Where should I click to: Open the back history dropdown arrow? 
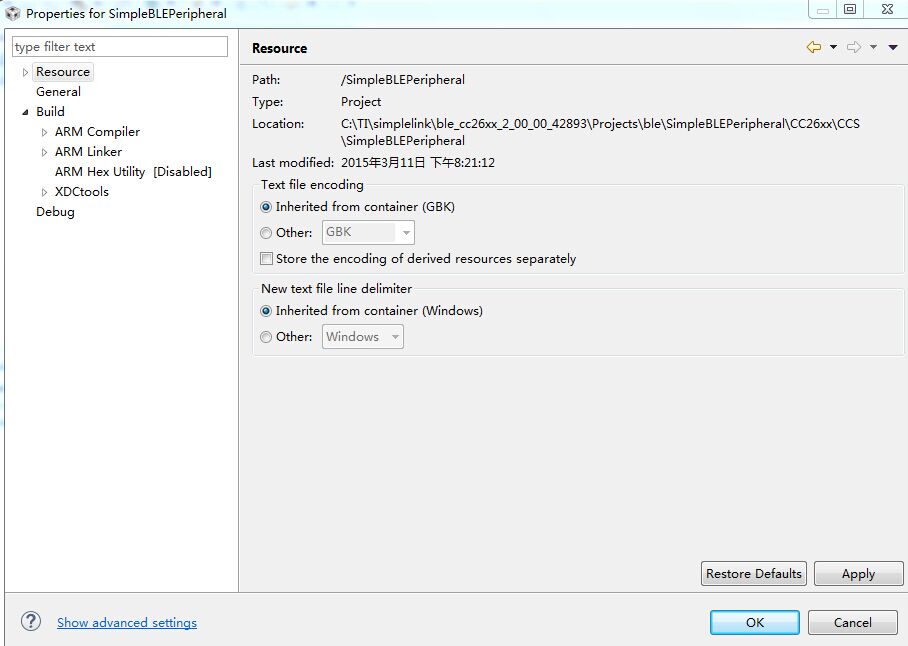point(833,48)
